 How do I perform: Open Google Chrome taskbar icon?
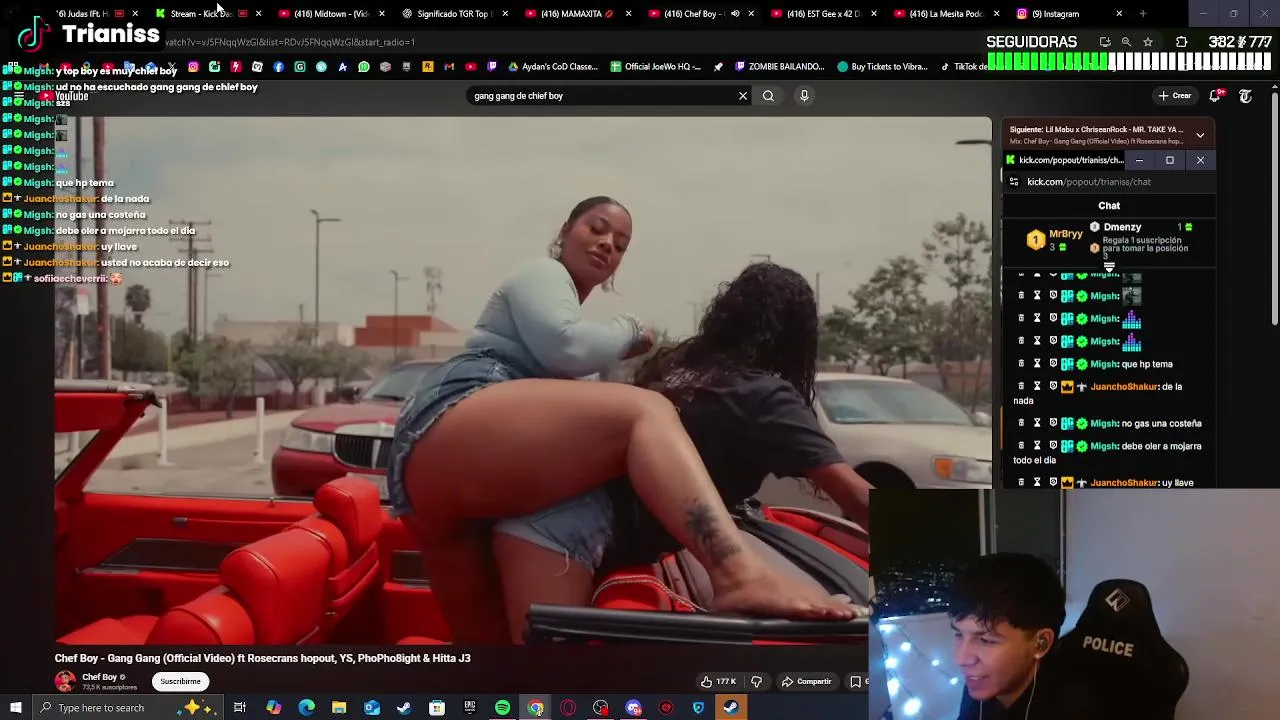[536, 708]
